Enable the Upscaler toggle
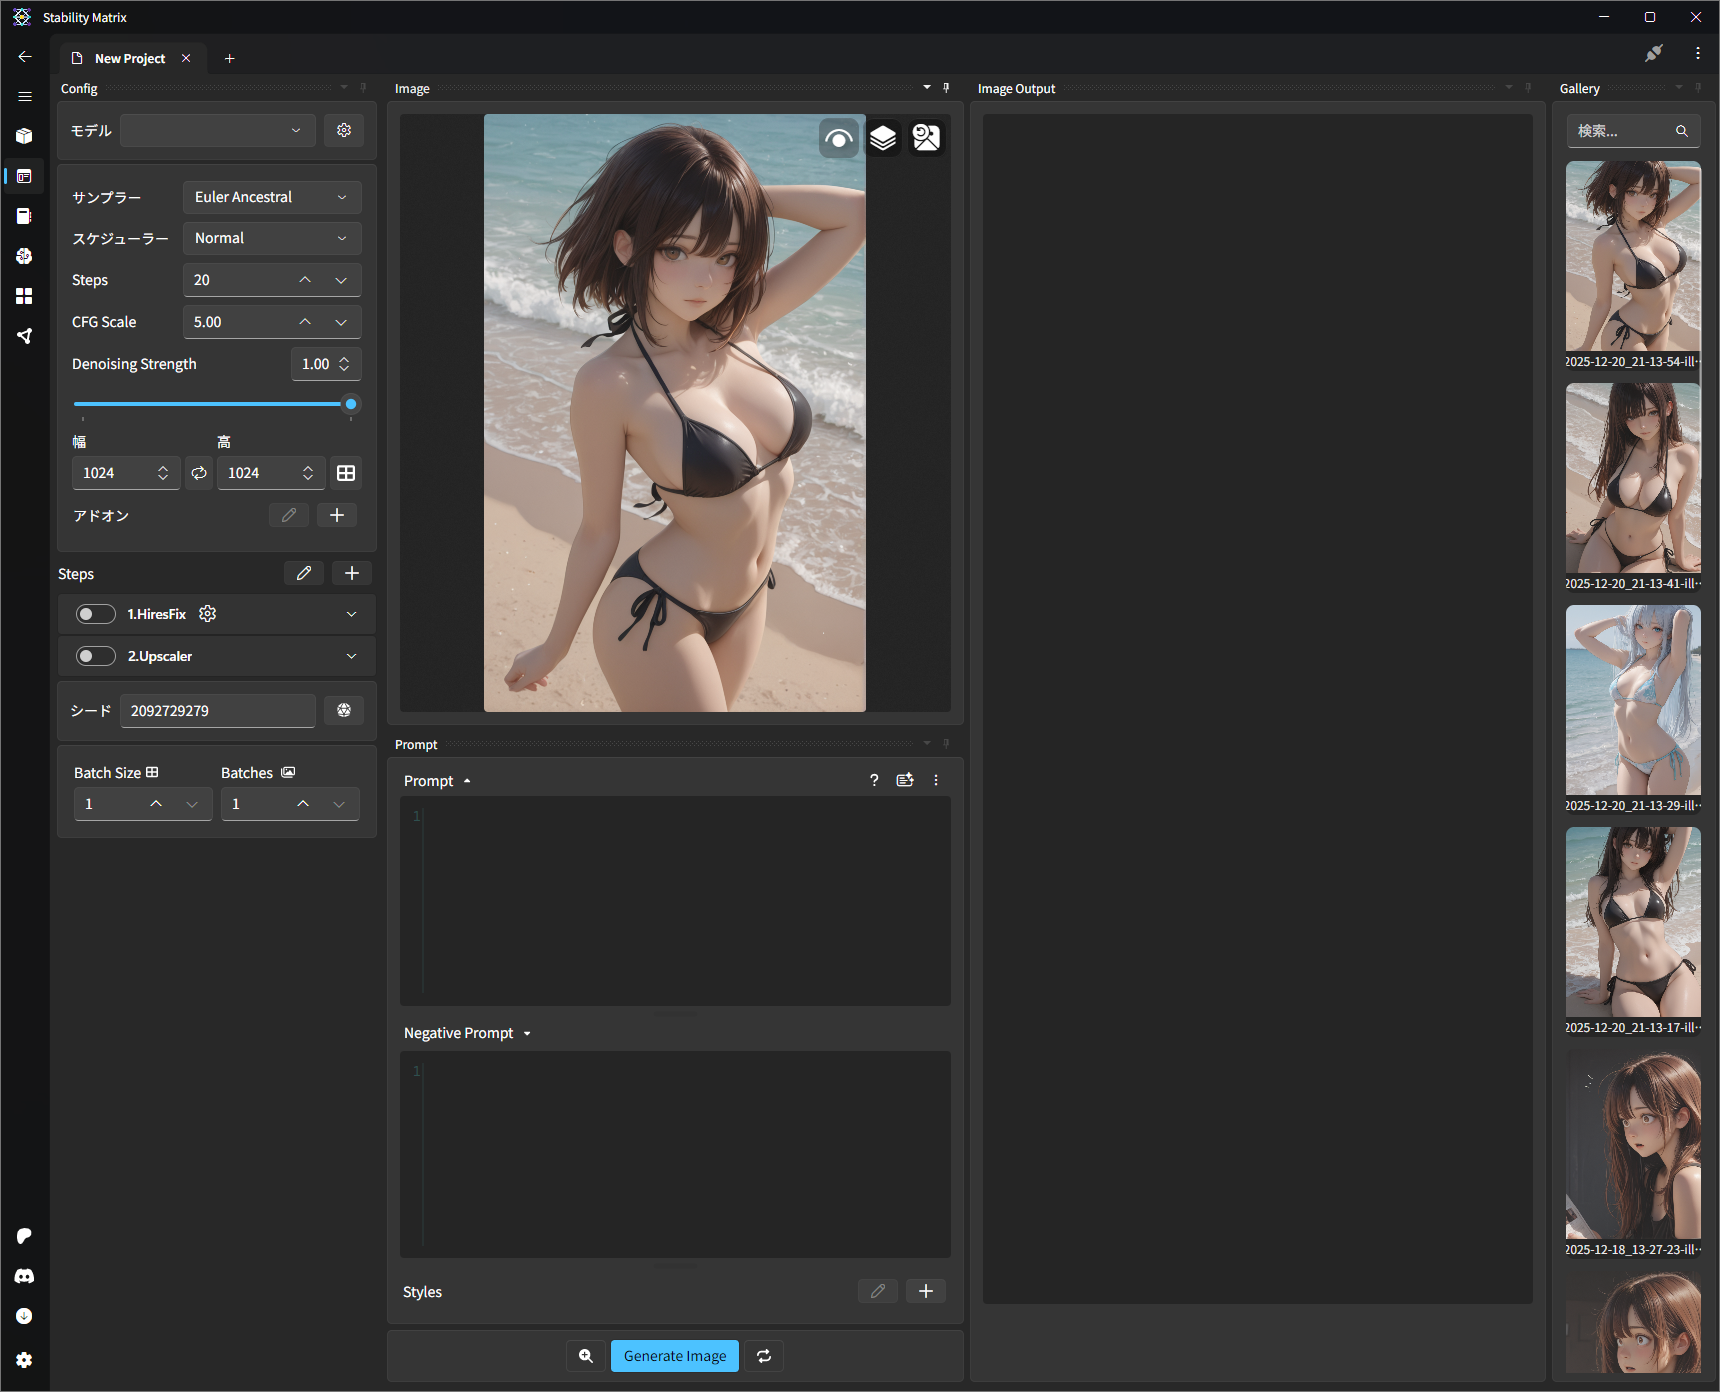 (96, 656)
